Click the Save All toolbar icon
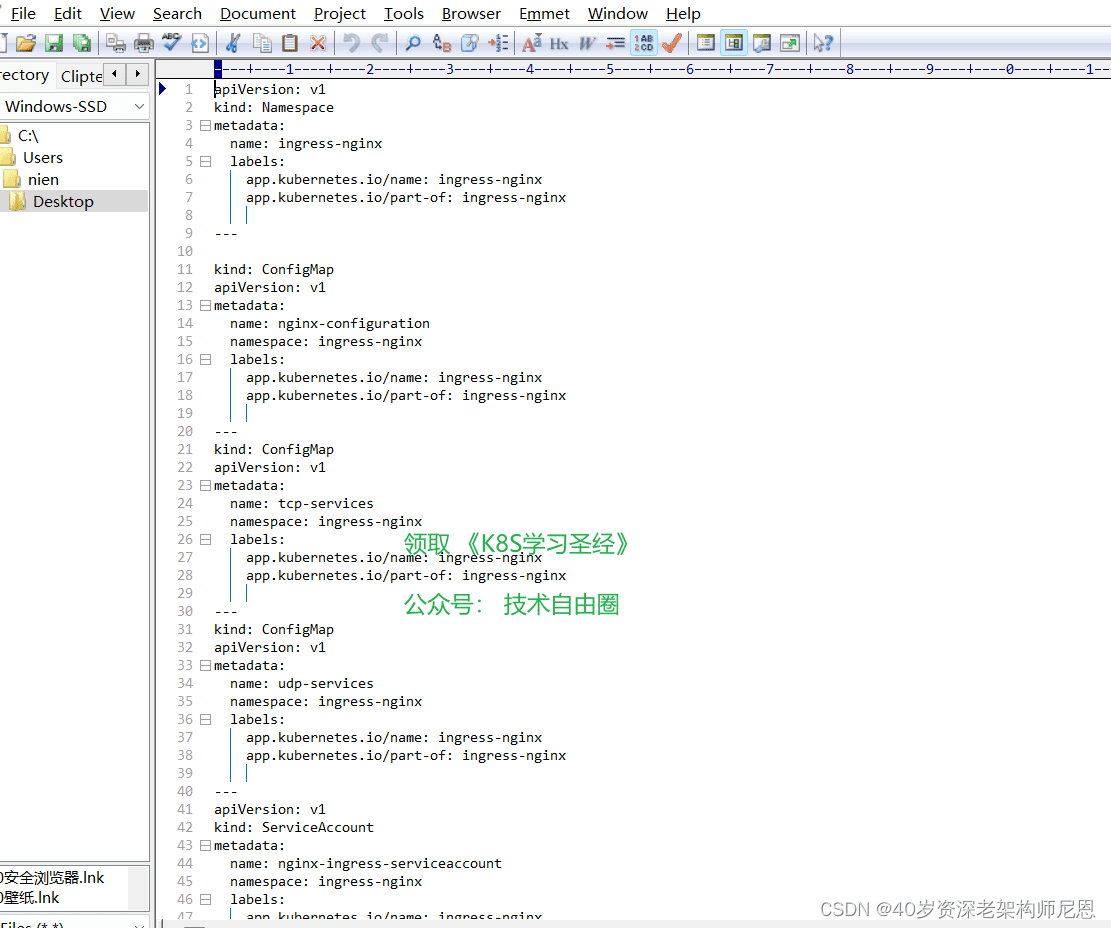 point(82,43)
